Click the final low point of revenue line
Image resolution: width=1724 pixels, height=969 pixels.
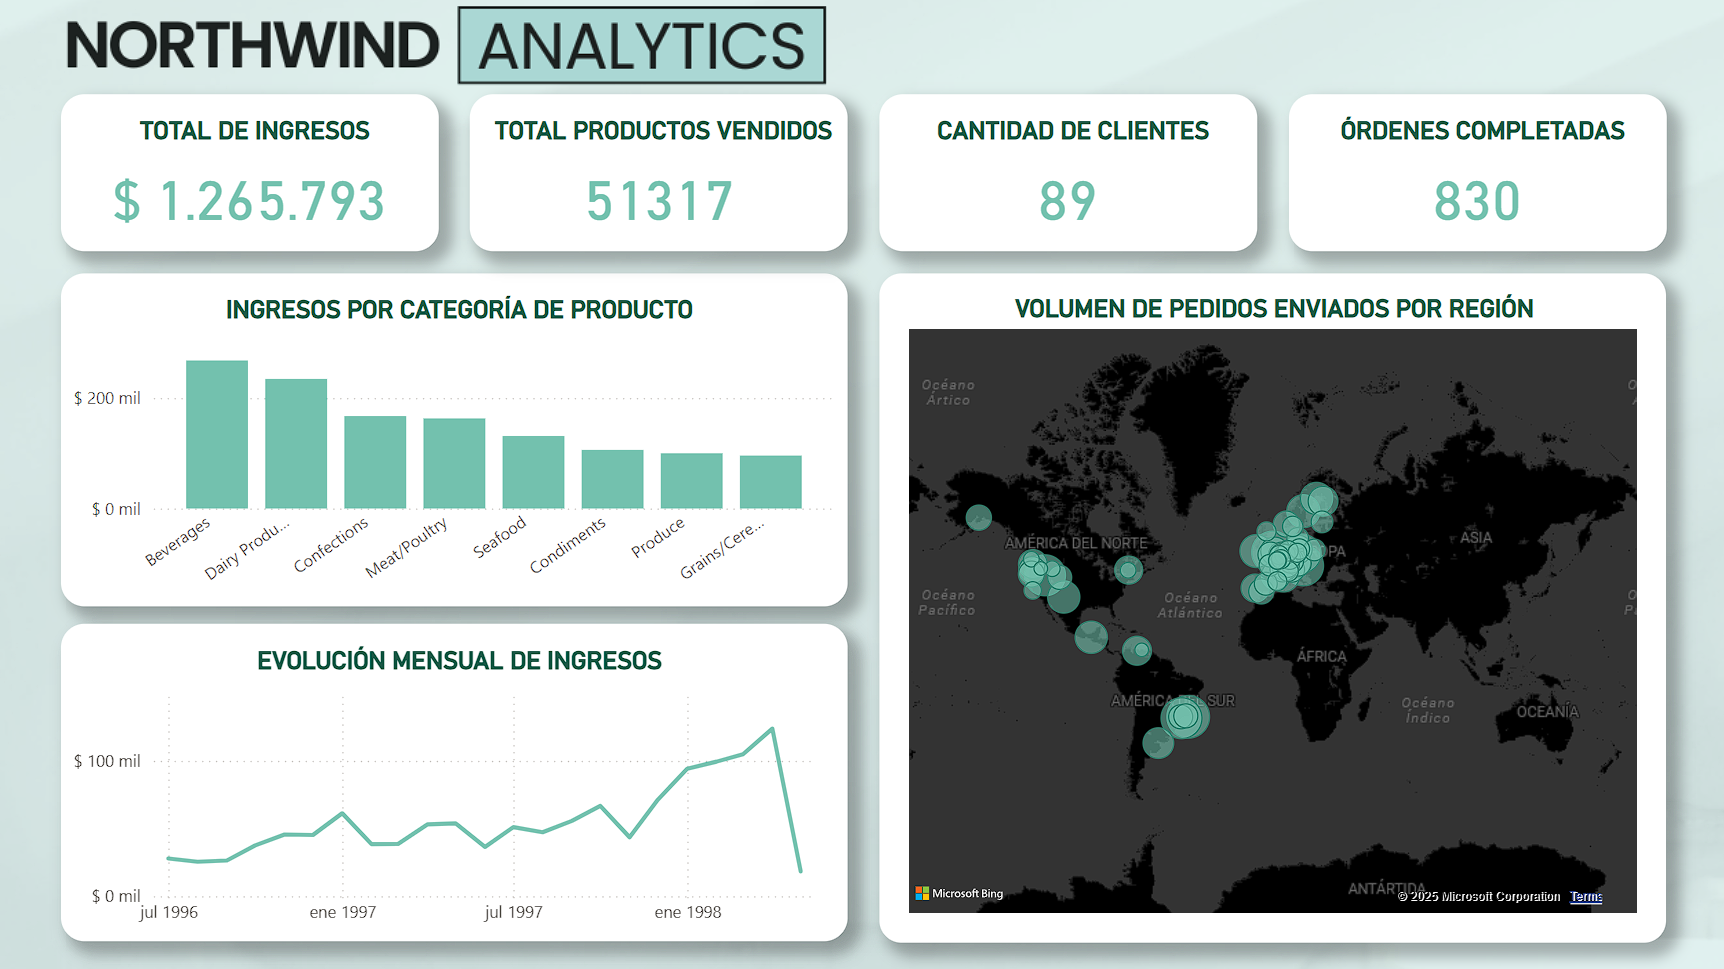(x=800, y=871)
